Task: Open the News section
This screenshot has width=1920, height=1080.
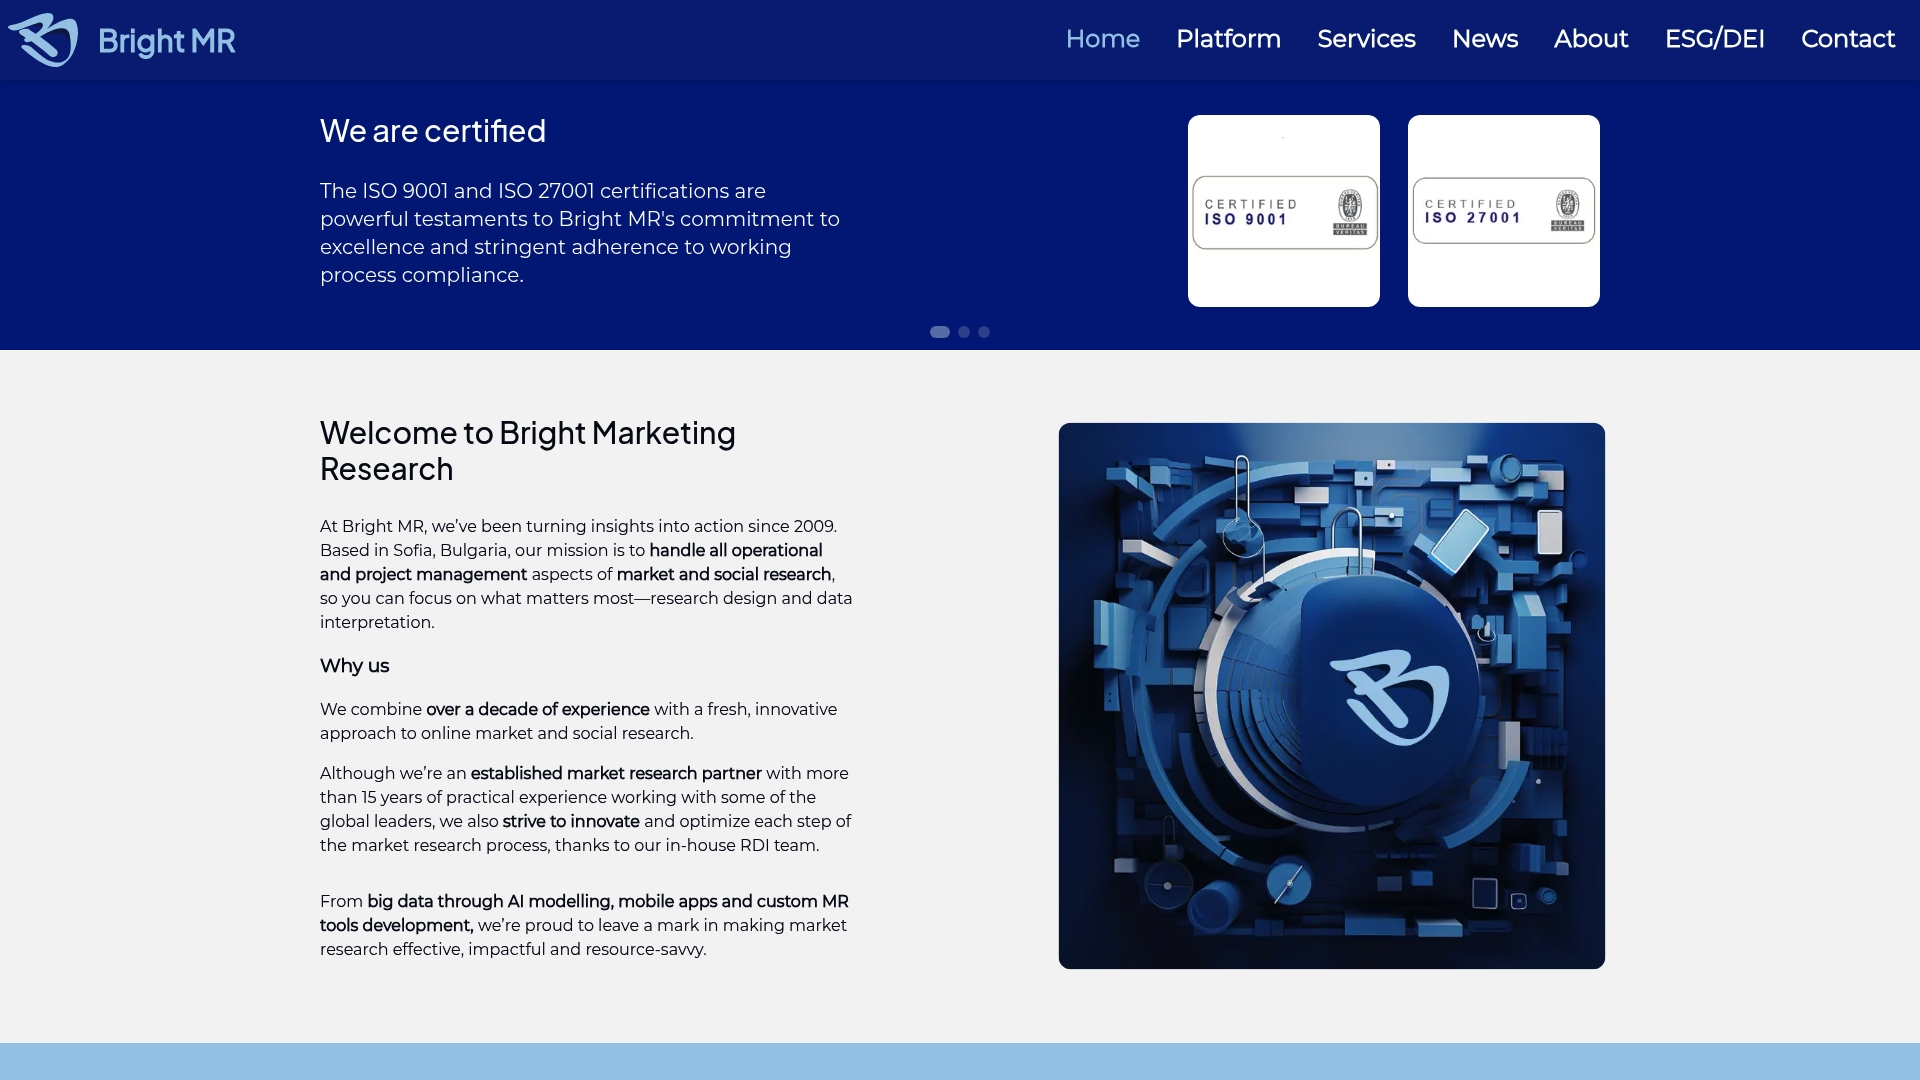Action: [x=1484, y=39]
